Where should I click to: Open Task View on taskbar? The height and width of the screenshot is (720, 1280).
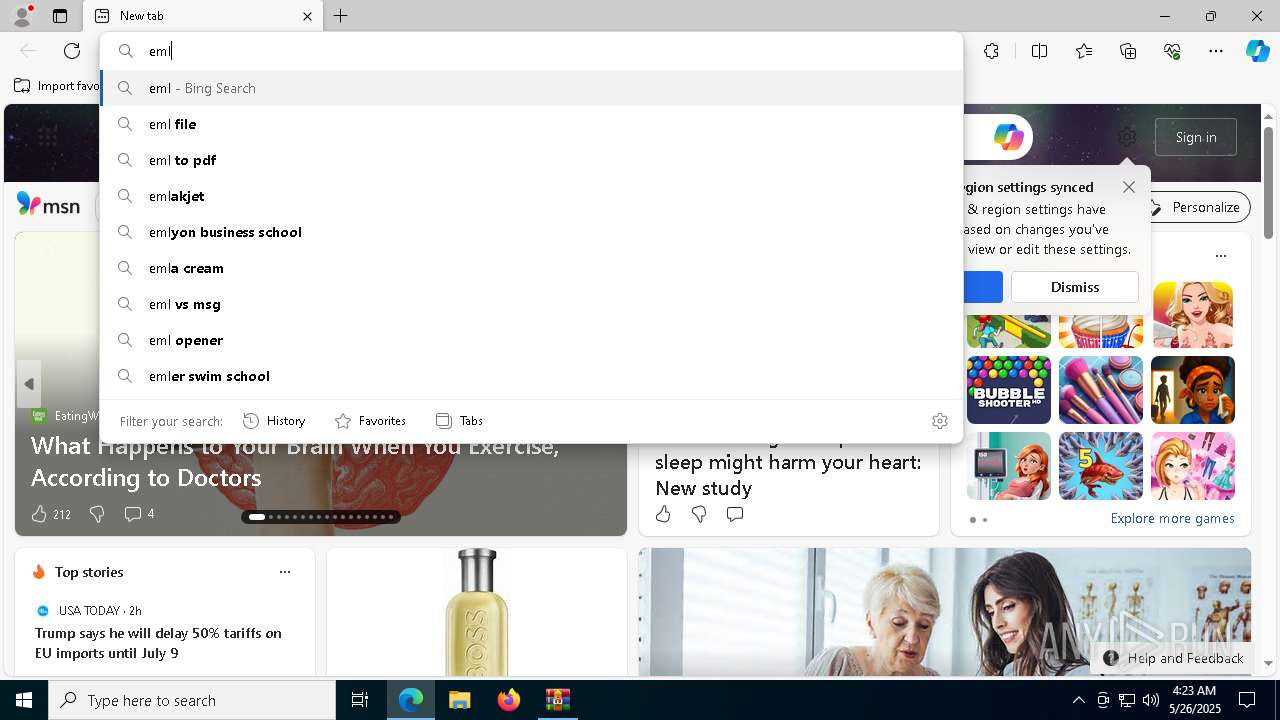360,700
